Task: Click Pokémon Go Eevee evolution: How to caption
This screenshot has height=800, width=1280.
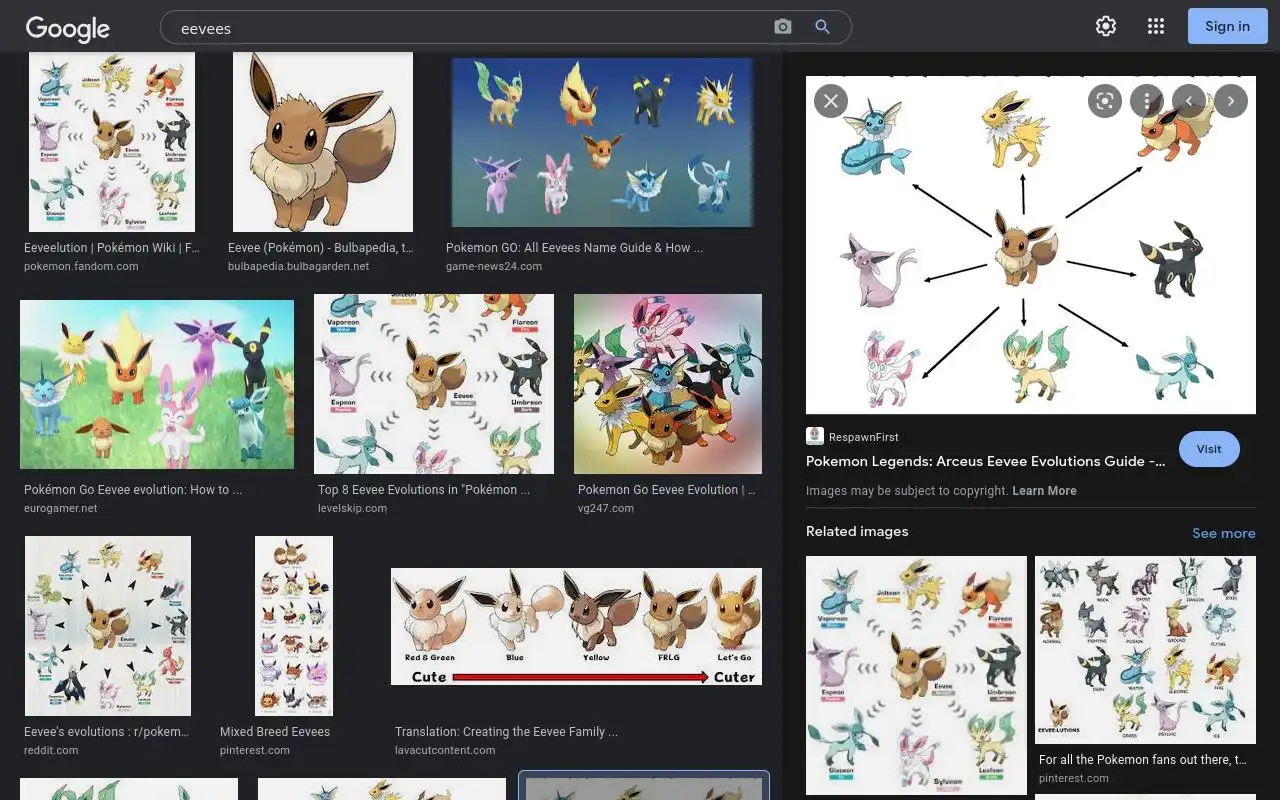Action: pyautogui.click(x=133, y=490)
